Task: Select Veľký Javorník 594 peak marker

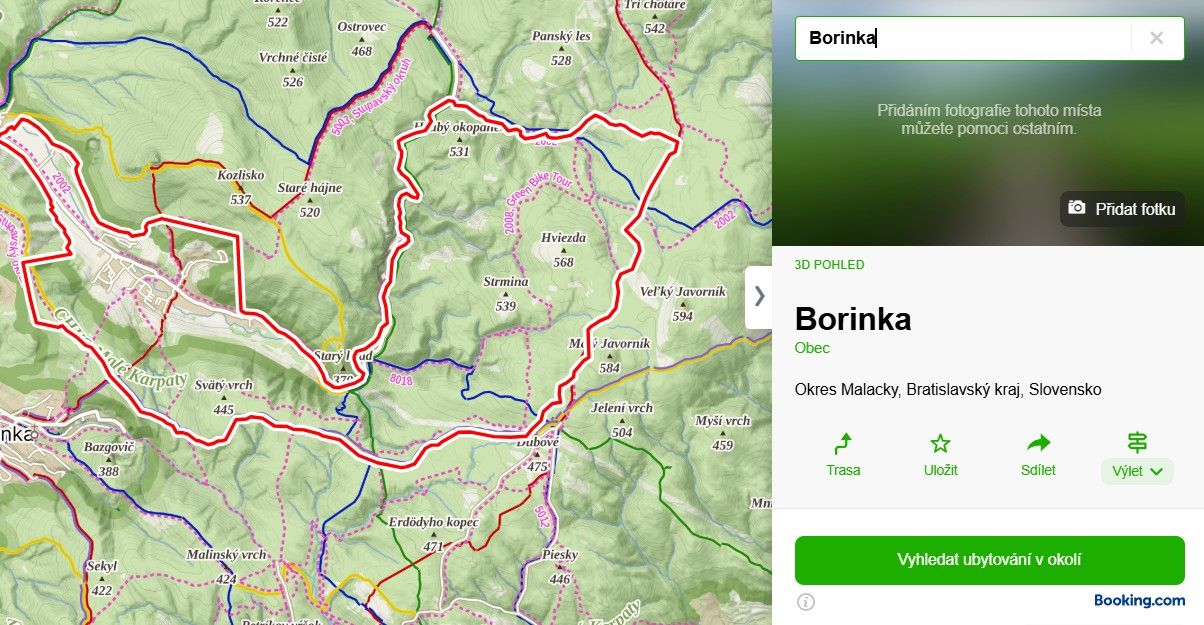Action: tap(682, 303)
